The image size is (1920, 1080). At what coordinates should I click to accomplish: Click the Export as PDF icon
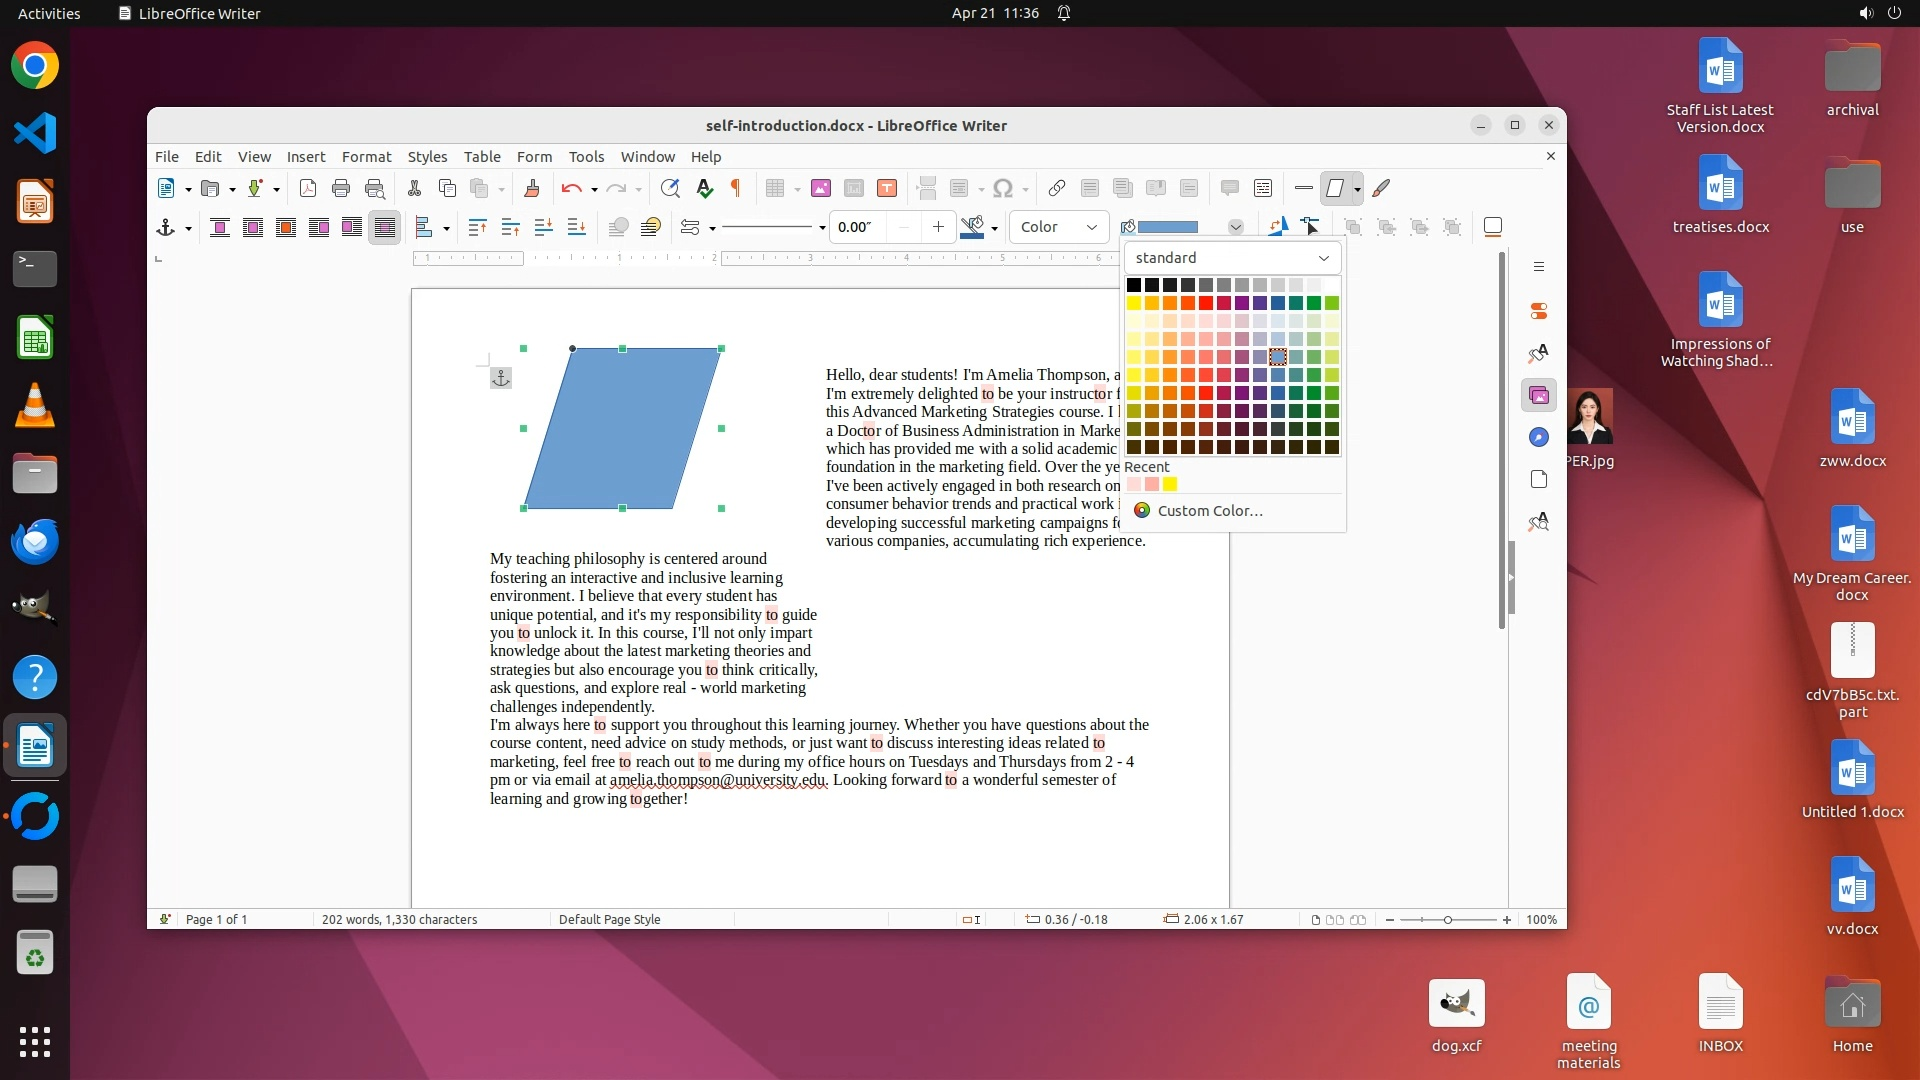(308, 188)
